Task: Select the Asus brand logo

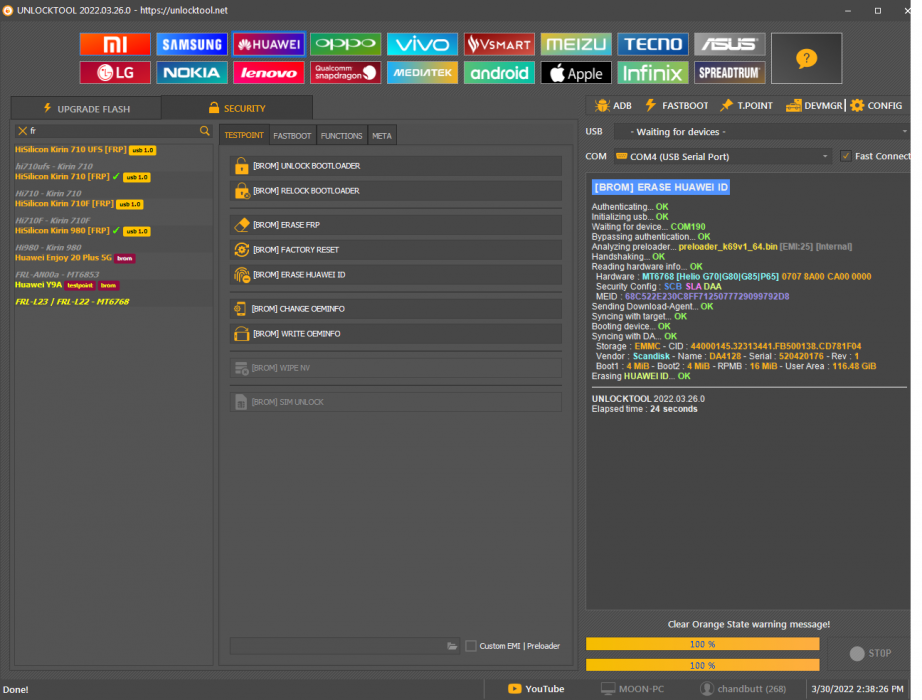Action: [730, 44]
